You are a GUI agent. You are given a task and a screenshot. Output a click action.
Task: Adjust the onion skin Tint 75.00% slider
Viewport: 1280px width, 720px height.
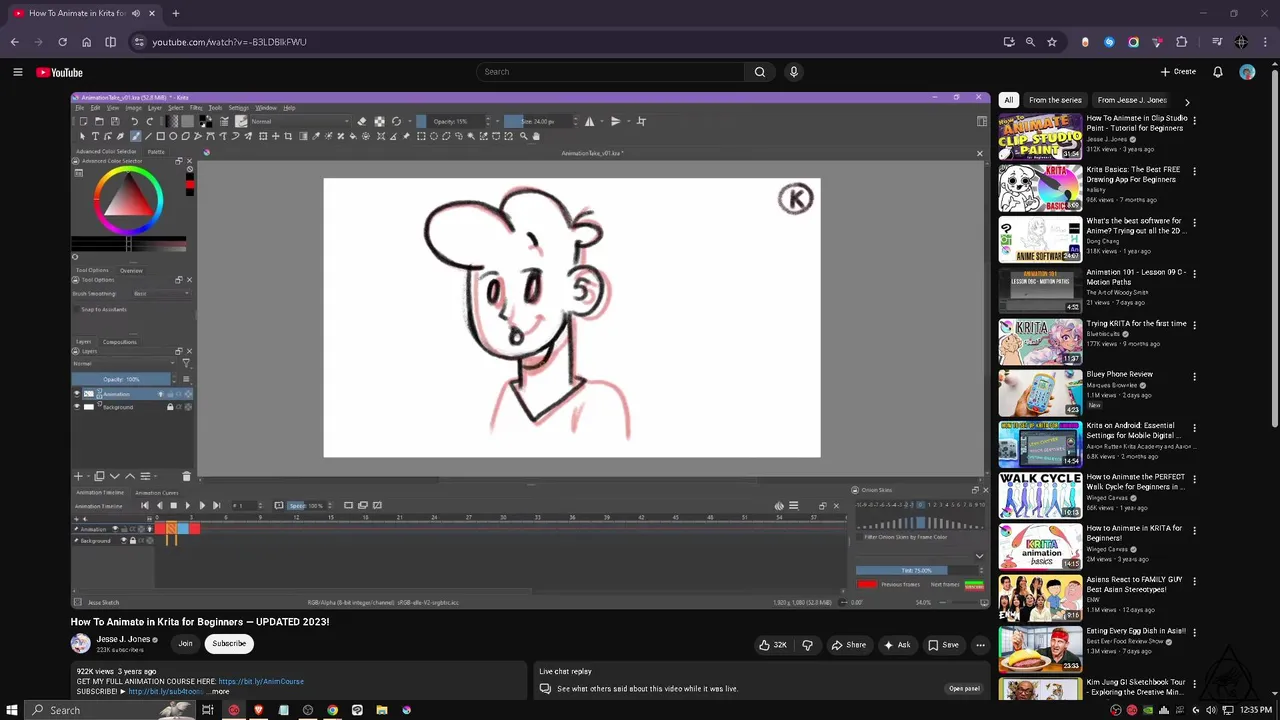click(x=917, y=571)
